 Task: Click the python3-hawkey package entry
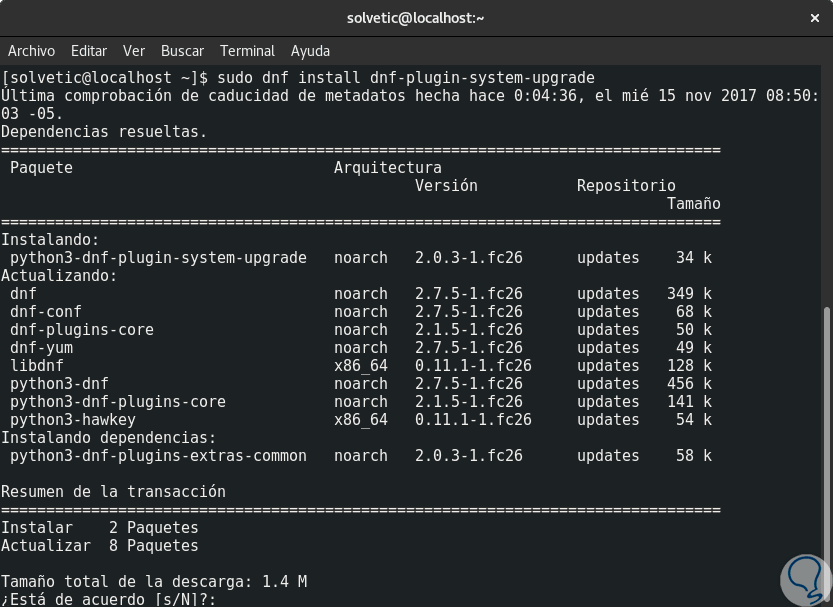click(x=72, y=420)
